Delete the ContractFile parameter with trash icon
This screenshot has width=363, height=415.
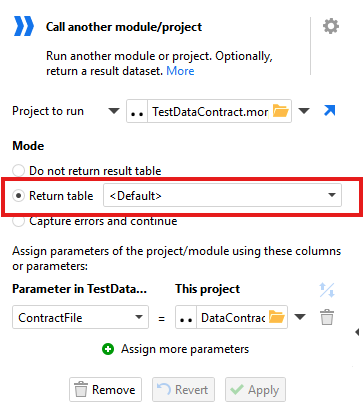(x=327, y=317)
